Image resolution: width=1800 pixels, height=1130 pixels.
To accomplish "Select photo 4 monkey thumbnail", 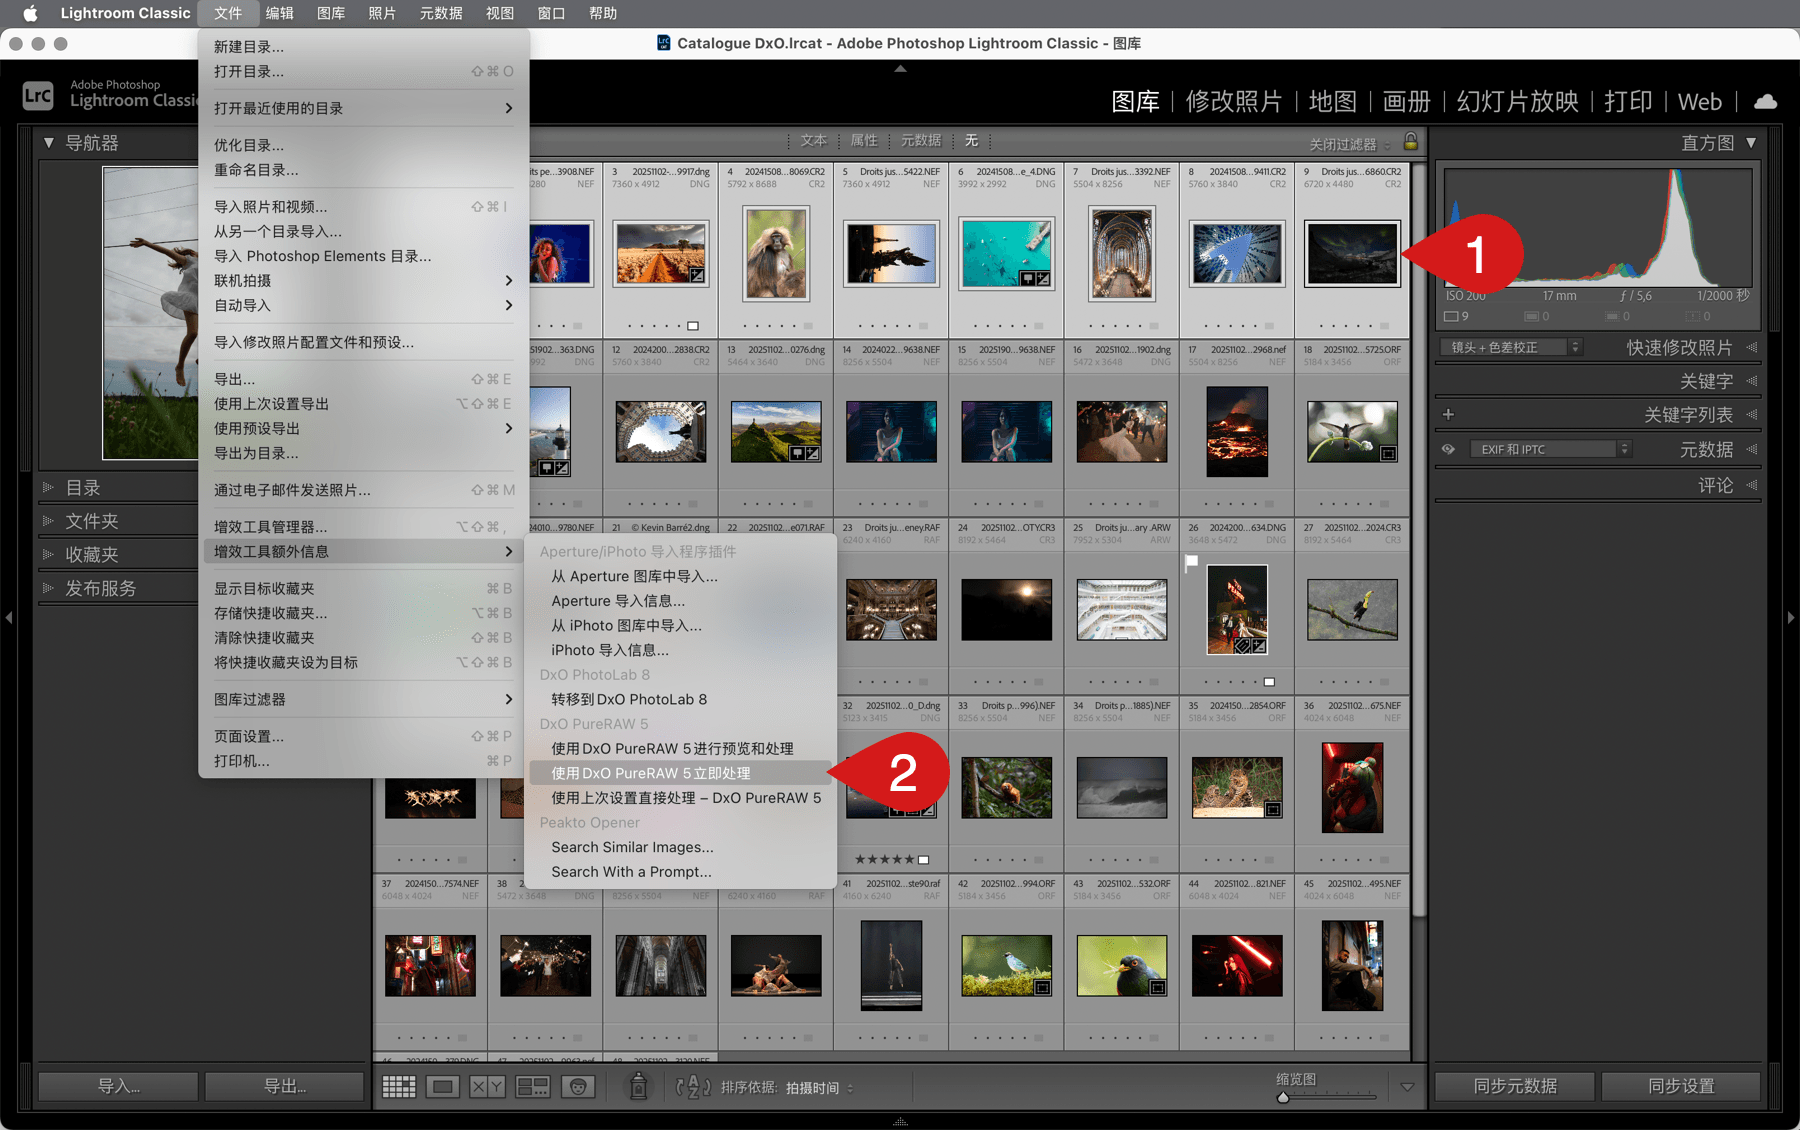I will tap(776, 254).
